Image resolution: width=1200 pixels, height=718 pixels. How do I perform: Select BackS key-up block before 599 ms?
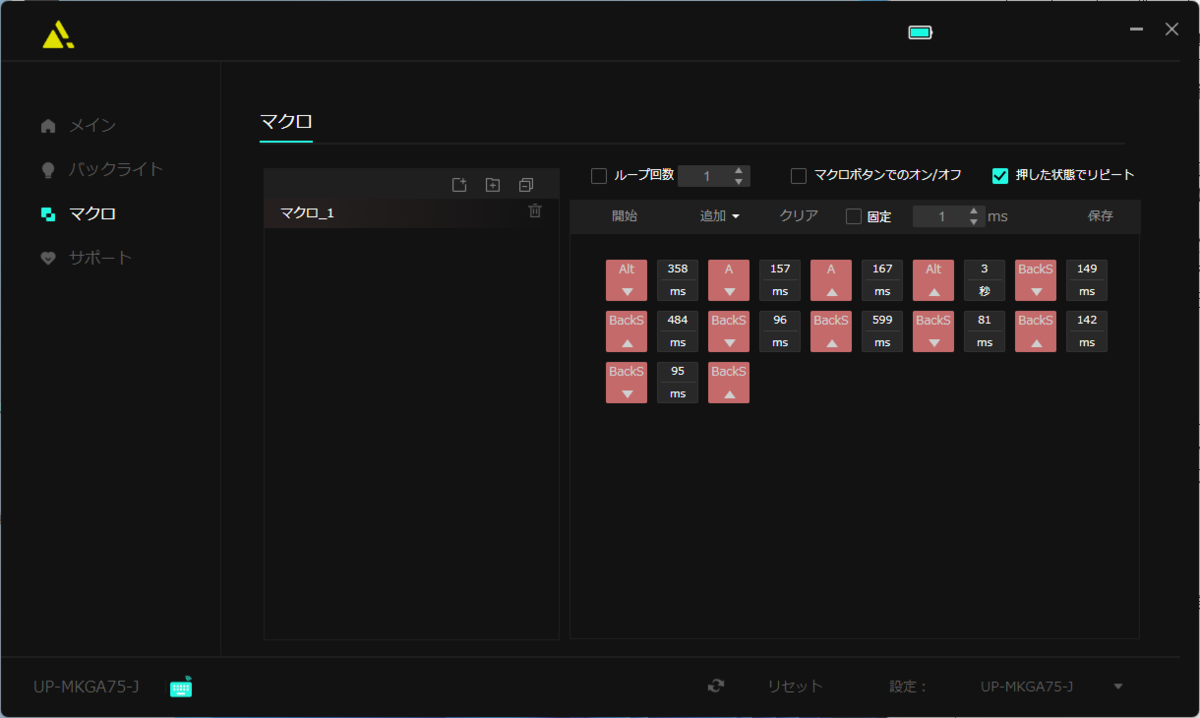831,332
